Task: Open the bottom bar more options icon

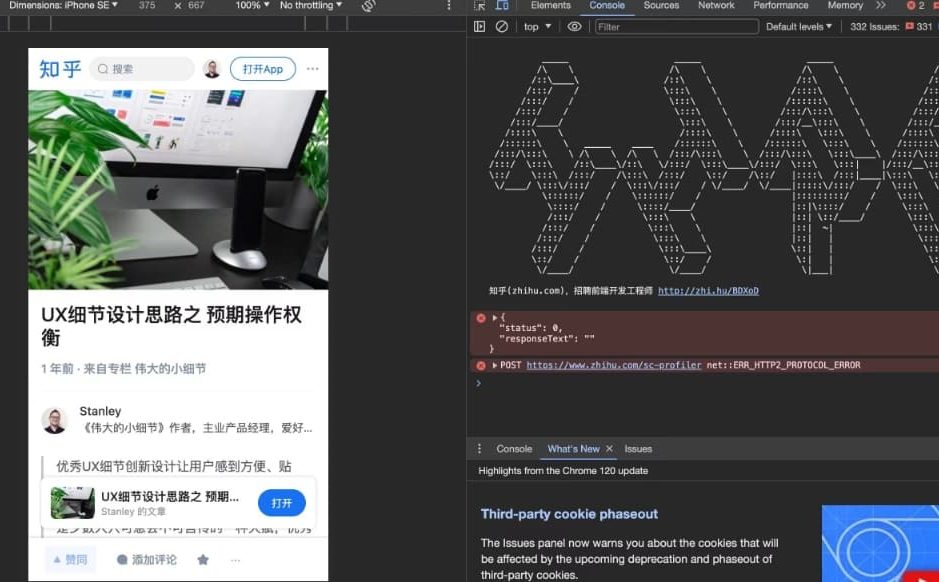Action: 235,560
